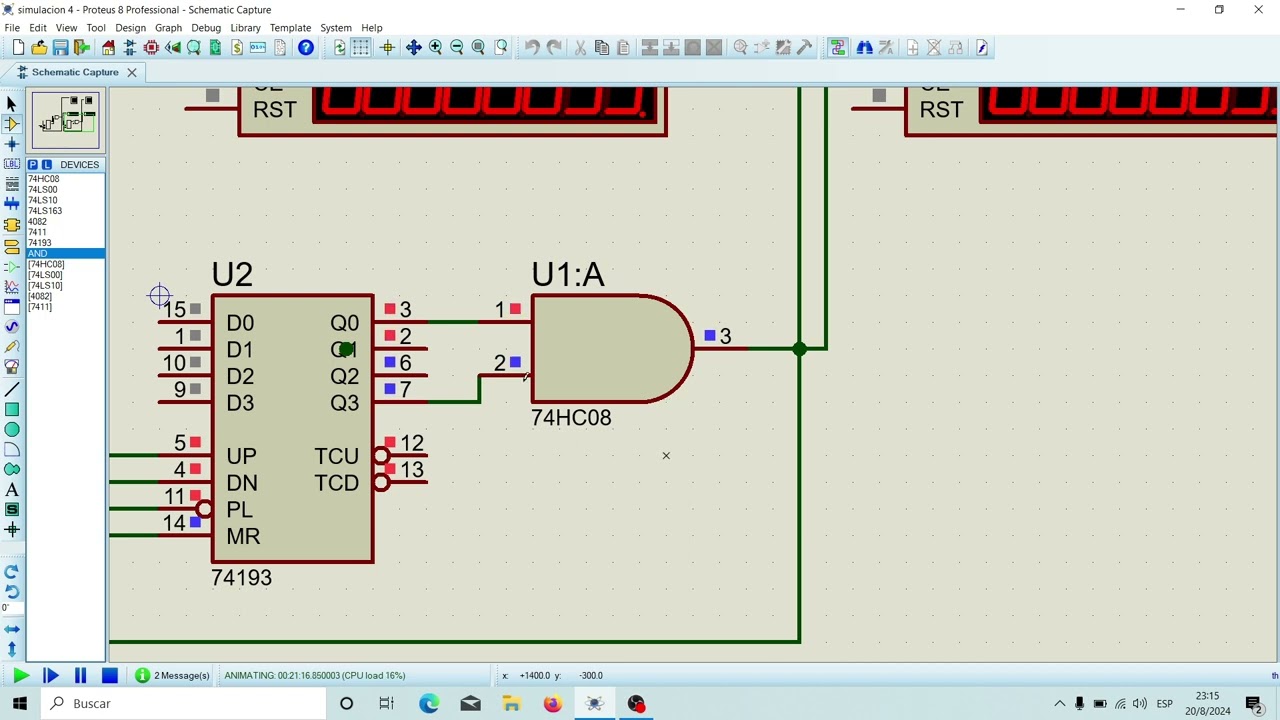The height and width of the screenshot is (720, 1280).
Task: Select the 2D Graphics Line tool
Action: point(12,389)
